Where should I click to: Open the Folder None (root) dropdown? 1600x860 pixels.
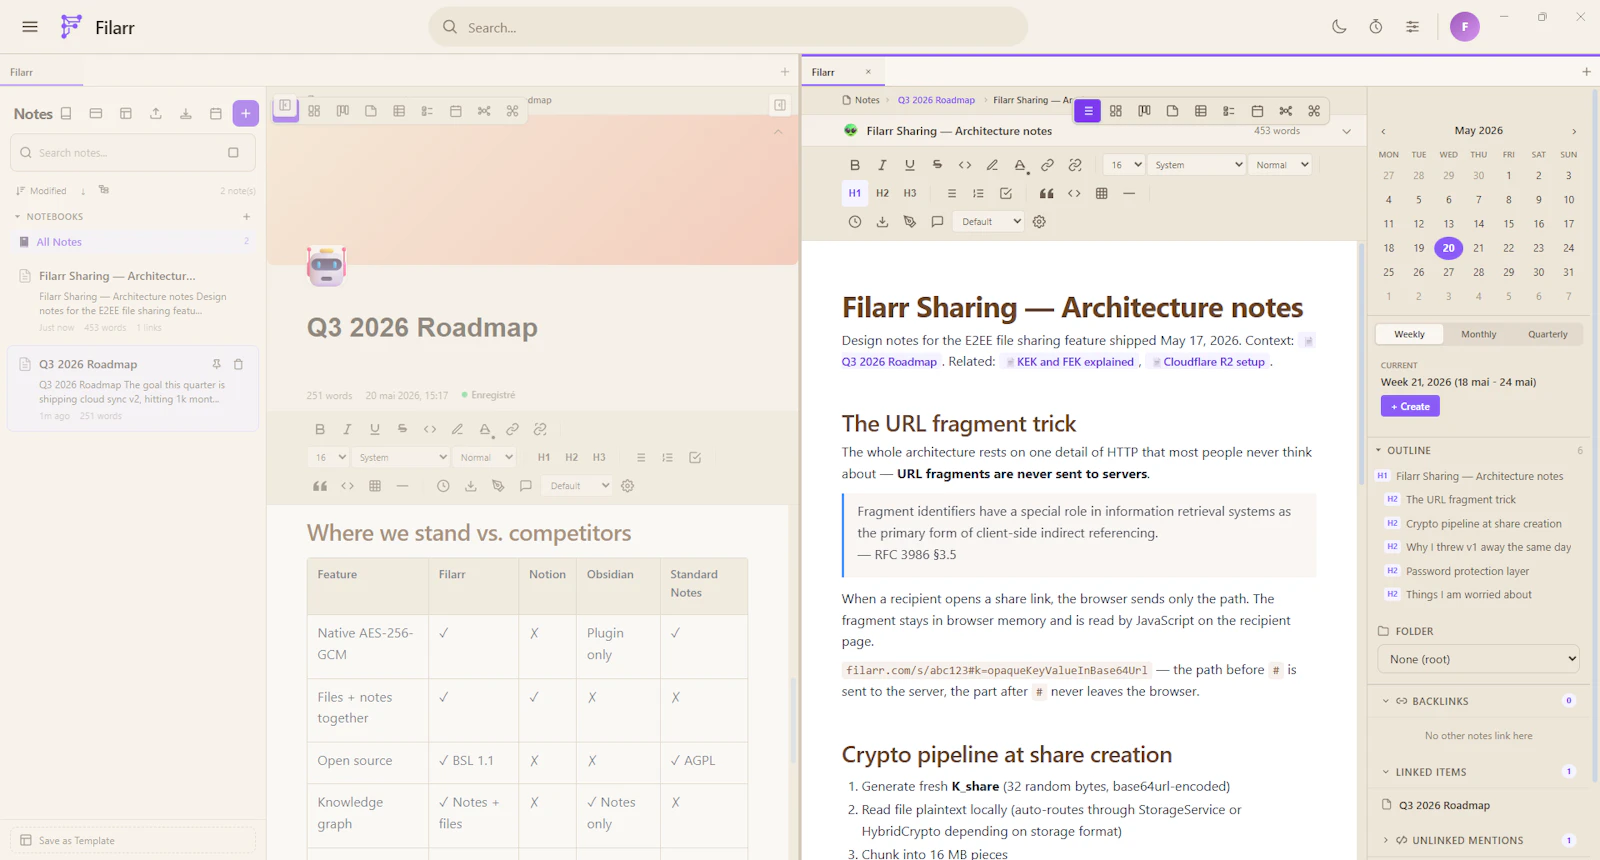1478,659
